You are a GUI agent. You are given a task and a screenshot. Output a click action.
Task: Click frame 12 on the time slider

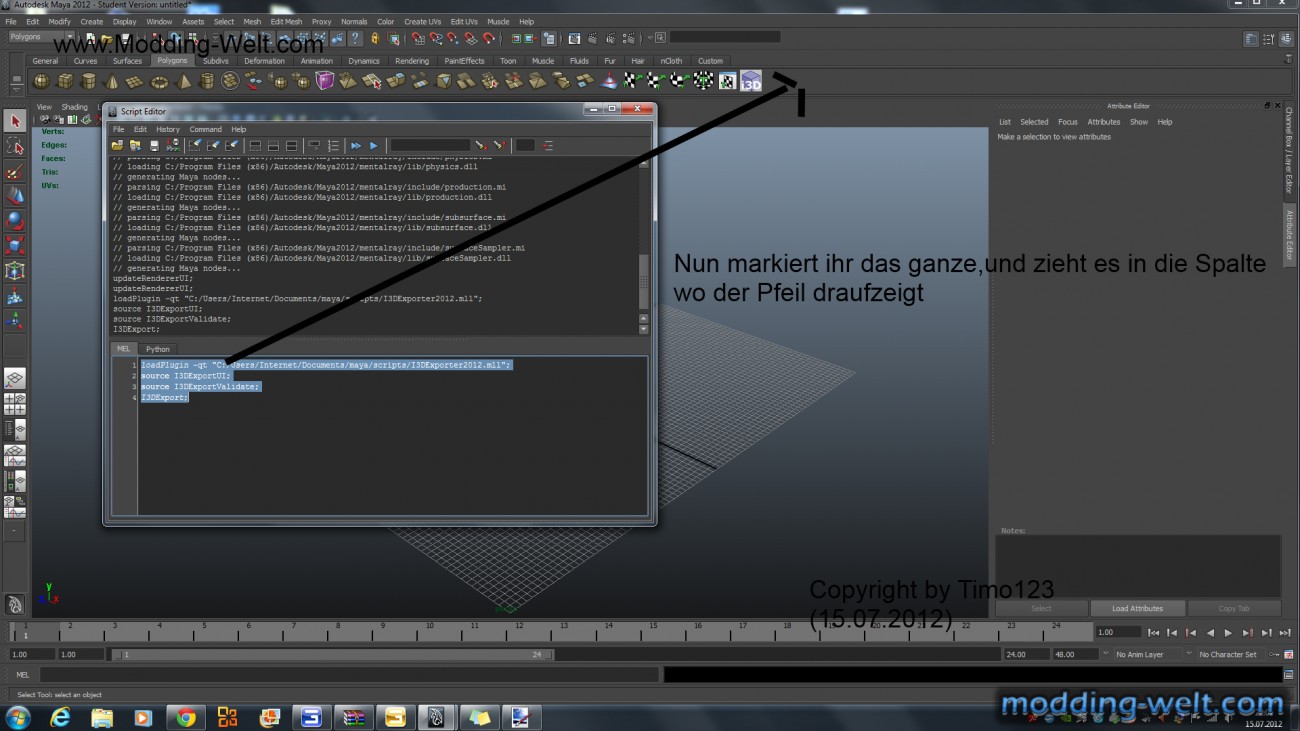click(x=518, y=631)
